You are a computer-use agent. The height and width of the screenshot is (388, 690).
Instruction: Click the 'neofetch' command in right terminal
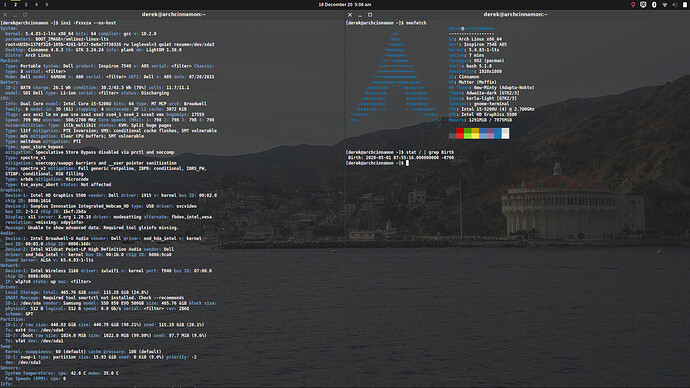coord(416,23)
